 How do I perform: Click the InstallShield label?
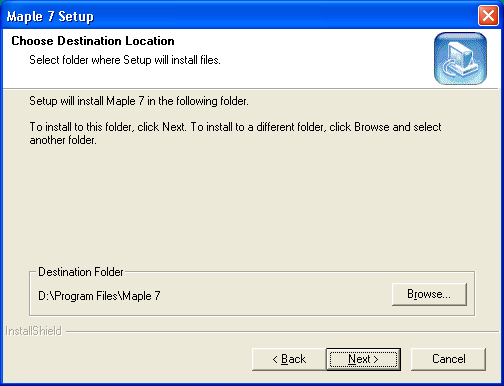[x=34, y=331]
